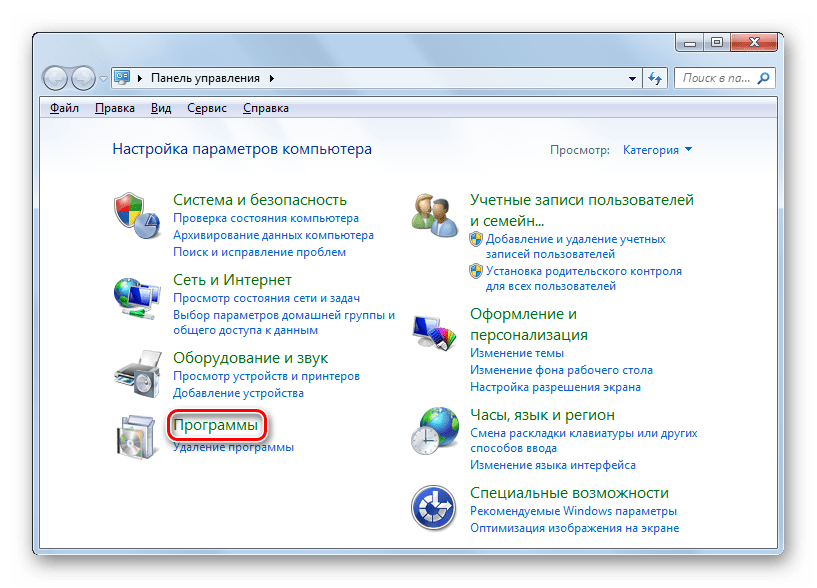Open the Вид menu
Image resolution: width=817 pixels, height=588 pixels.
click(x=161, y=108)
